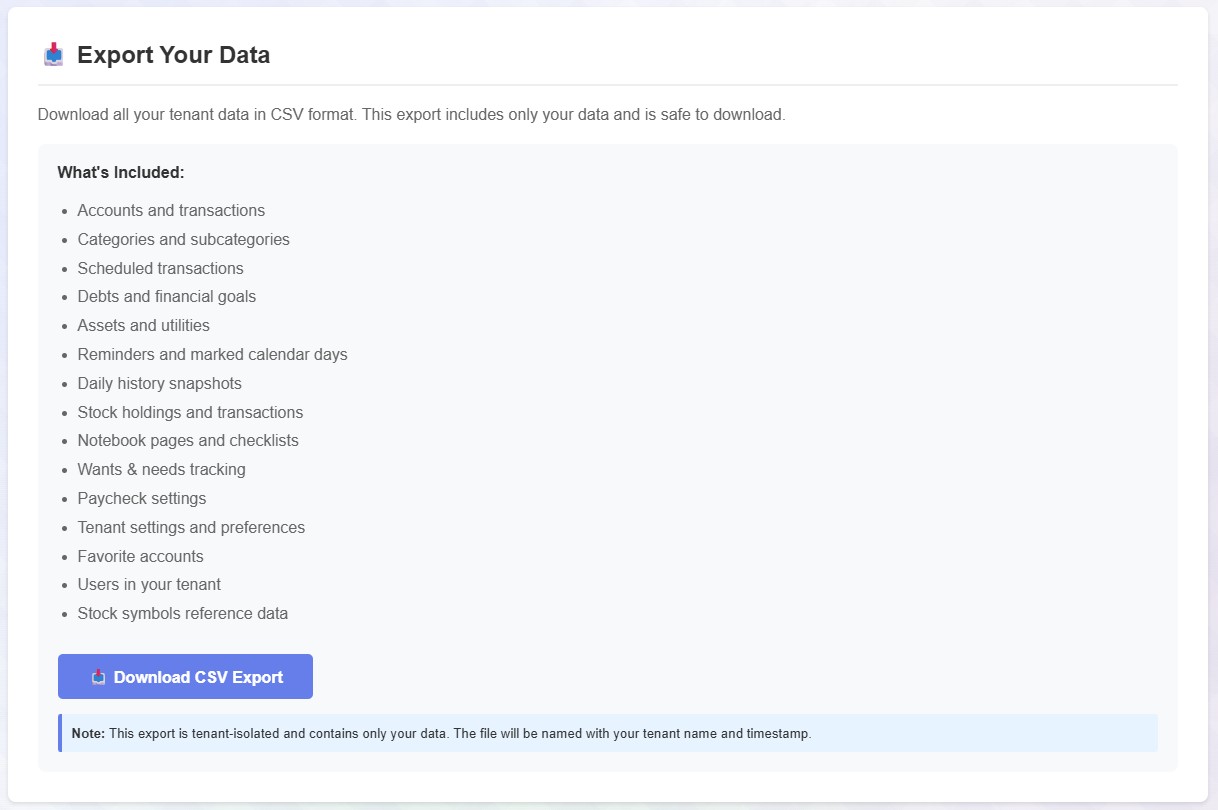Click the Assets and utilities entry
The height and width of the screenshot is (810, 1218).
tap(143, 325)
